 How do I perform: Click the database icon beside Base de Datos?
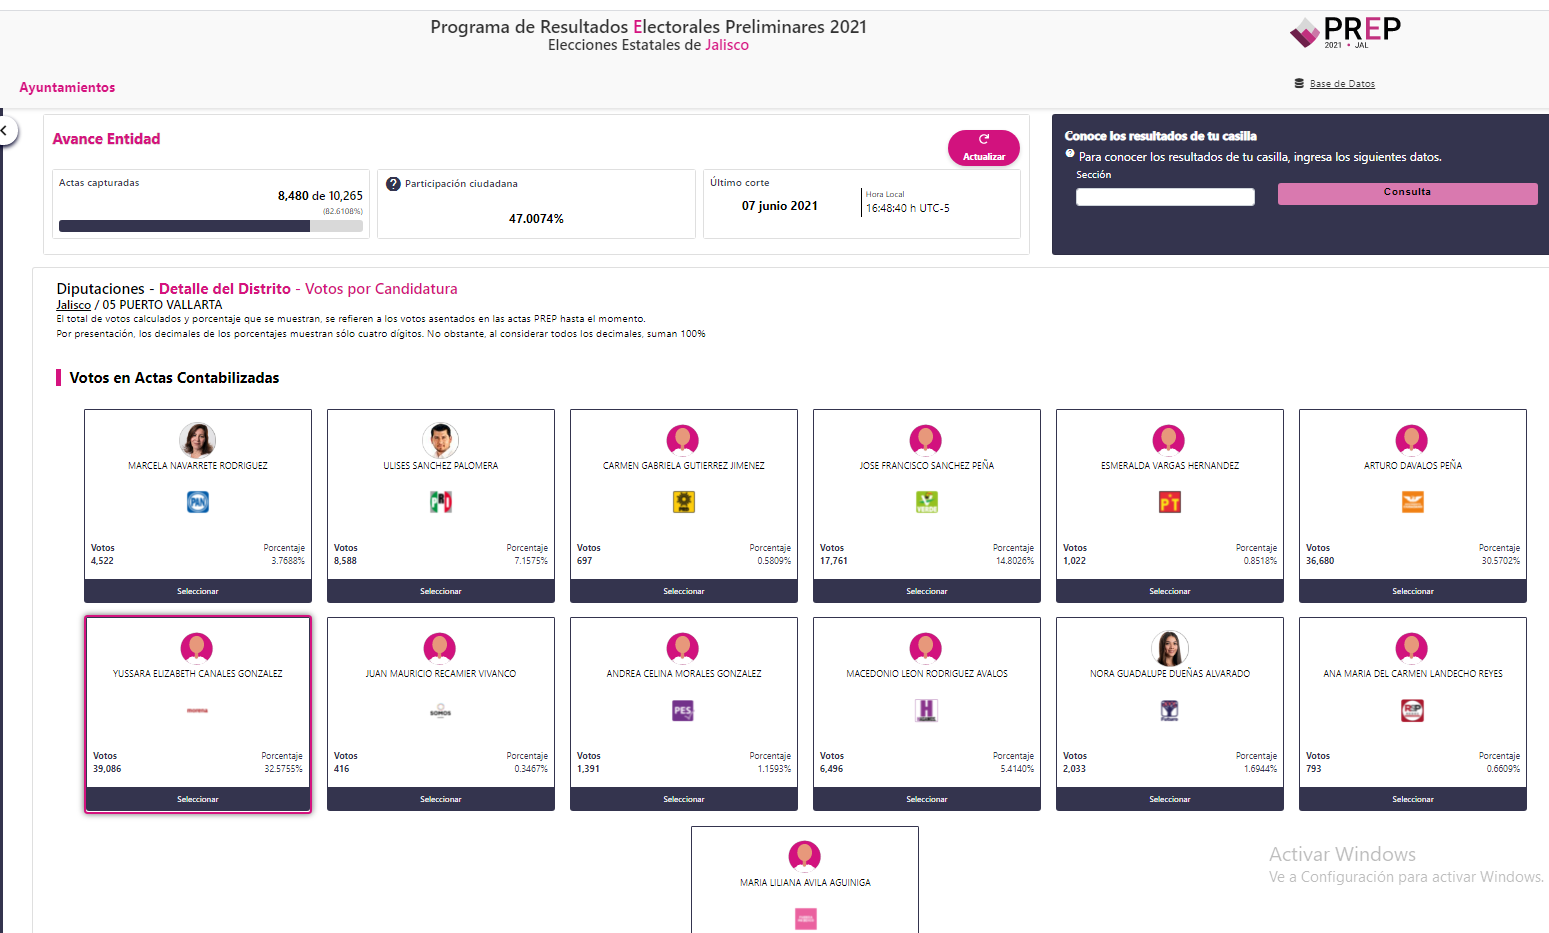click(1299, 83)
